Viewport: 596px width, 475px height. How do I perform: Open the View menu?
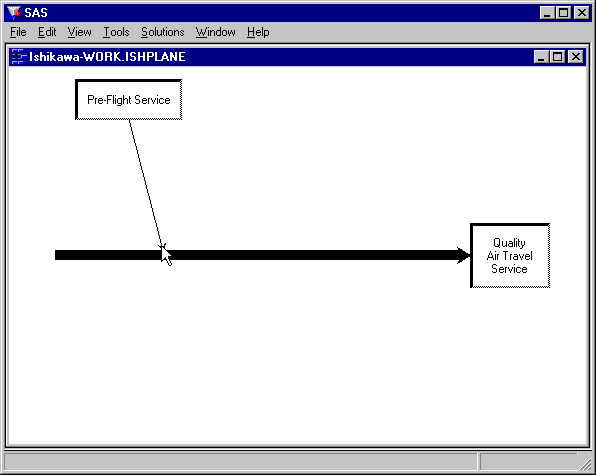coord(79,32)
